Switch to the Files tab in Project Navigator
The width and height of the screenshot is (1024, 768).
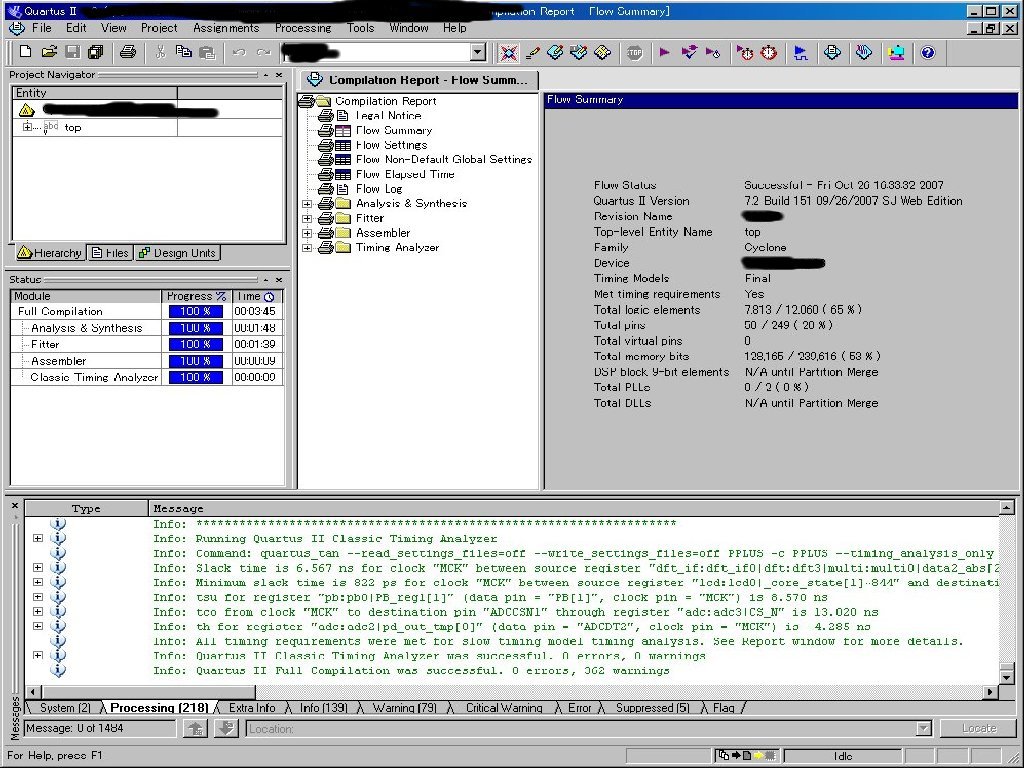[x=110, y=253]
